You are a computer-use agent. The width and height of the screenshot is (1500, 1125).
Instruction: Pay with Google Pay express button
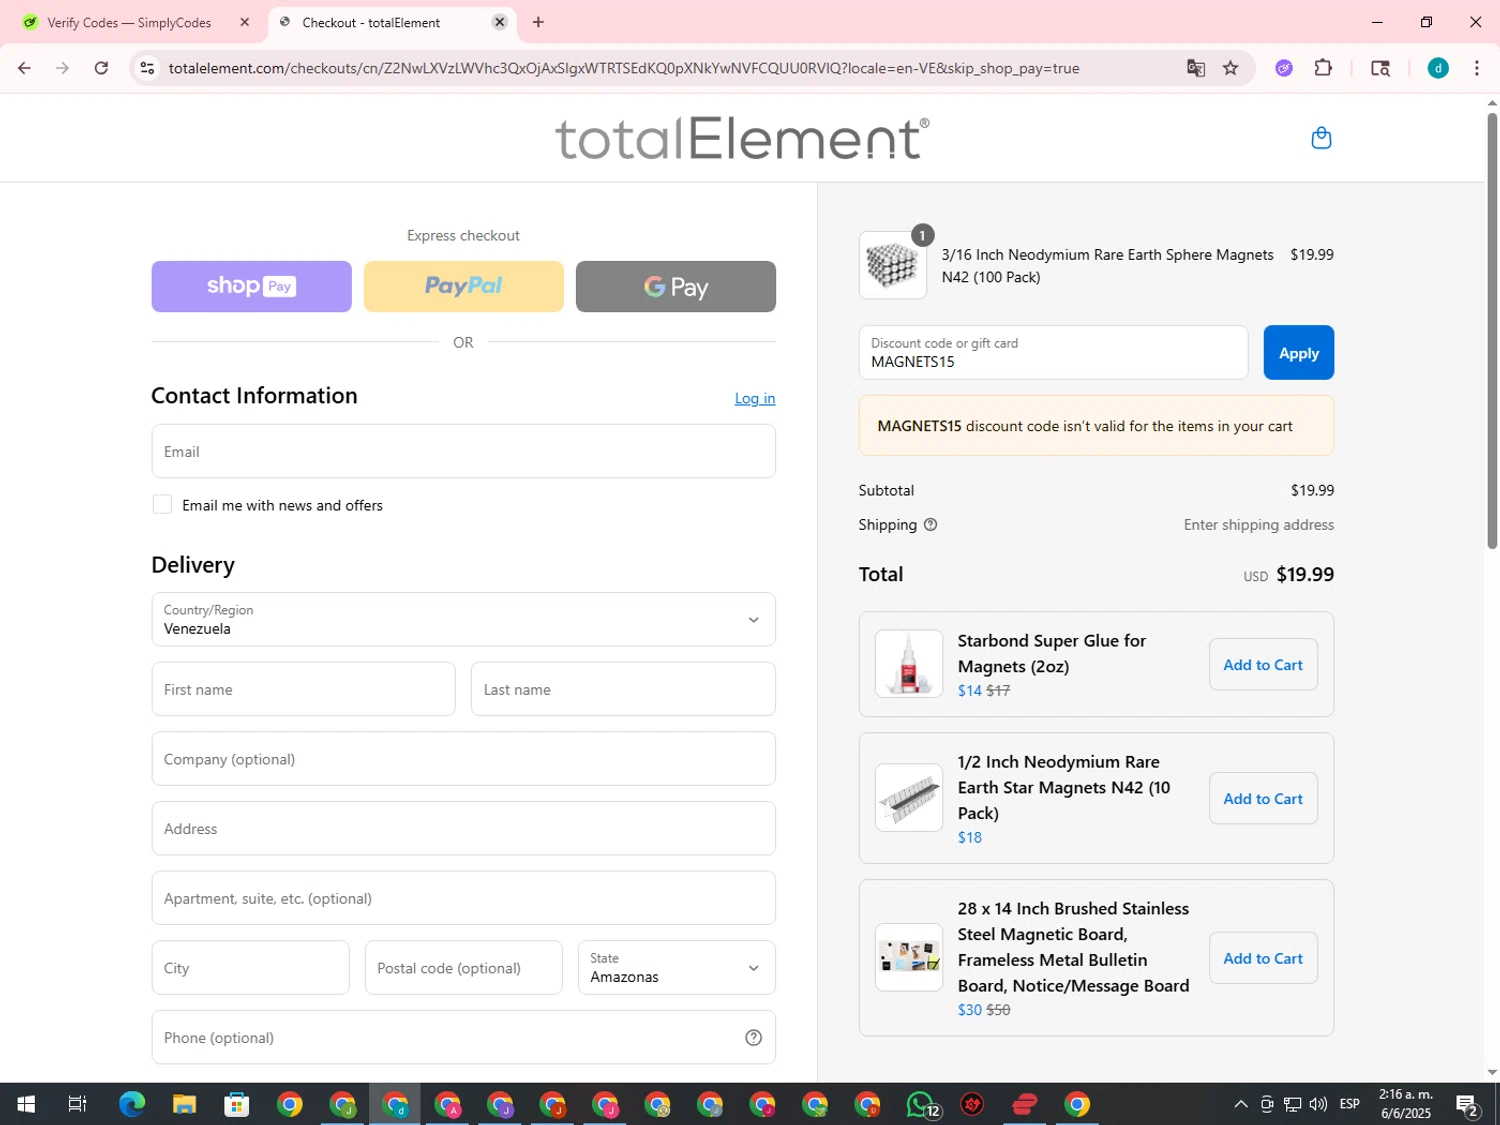[675, 286]
